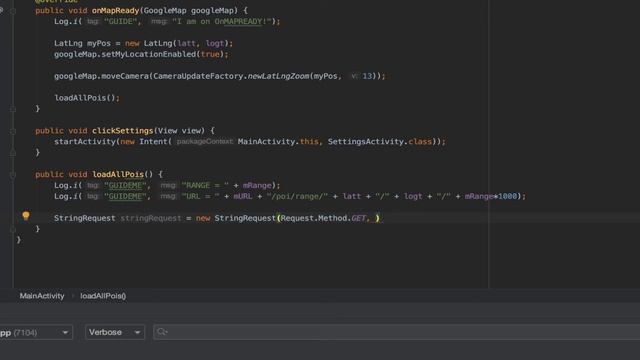
Task: Collapse the onMapReady method via gutter fold marker
Action: (13, 11)
